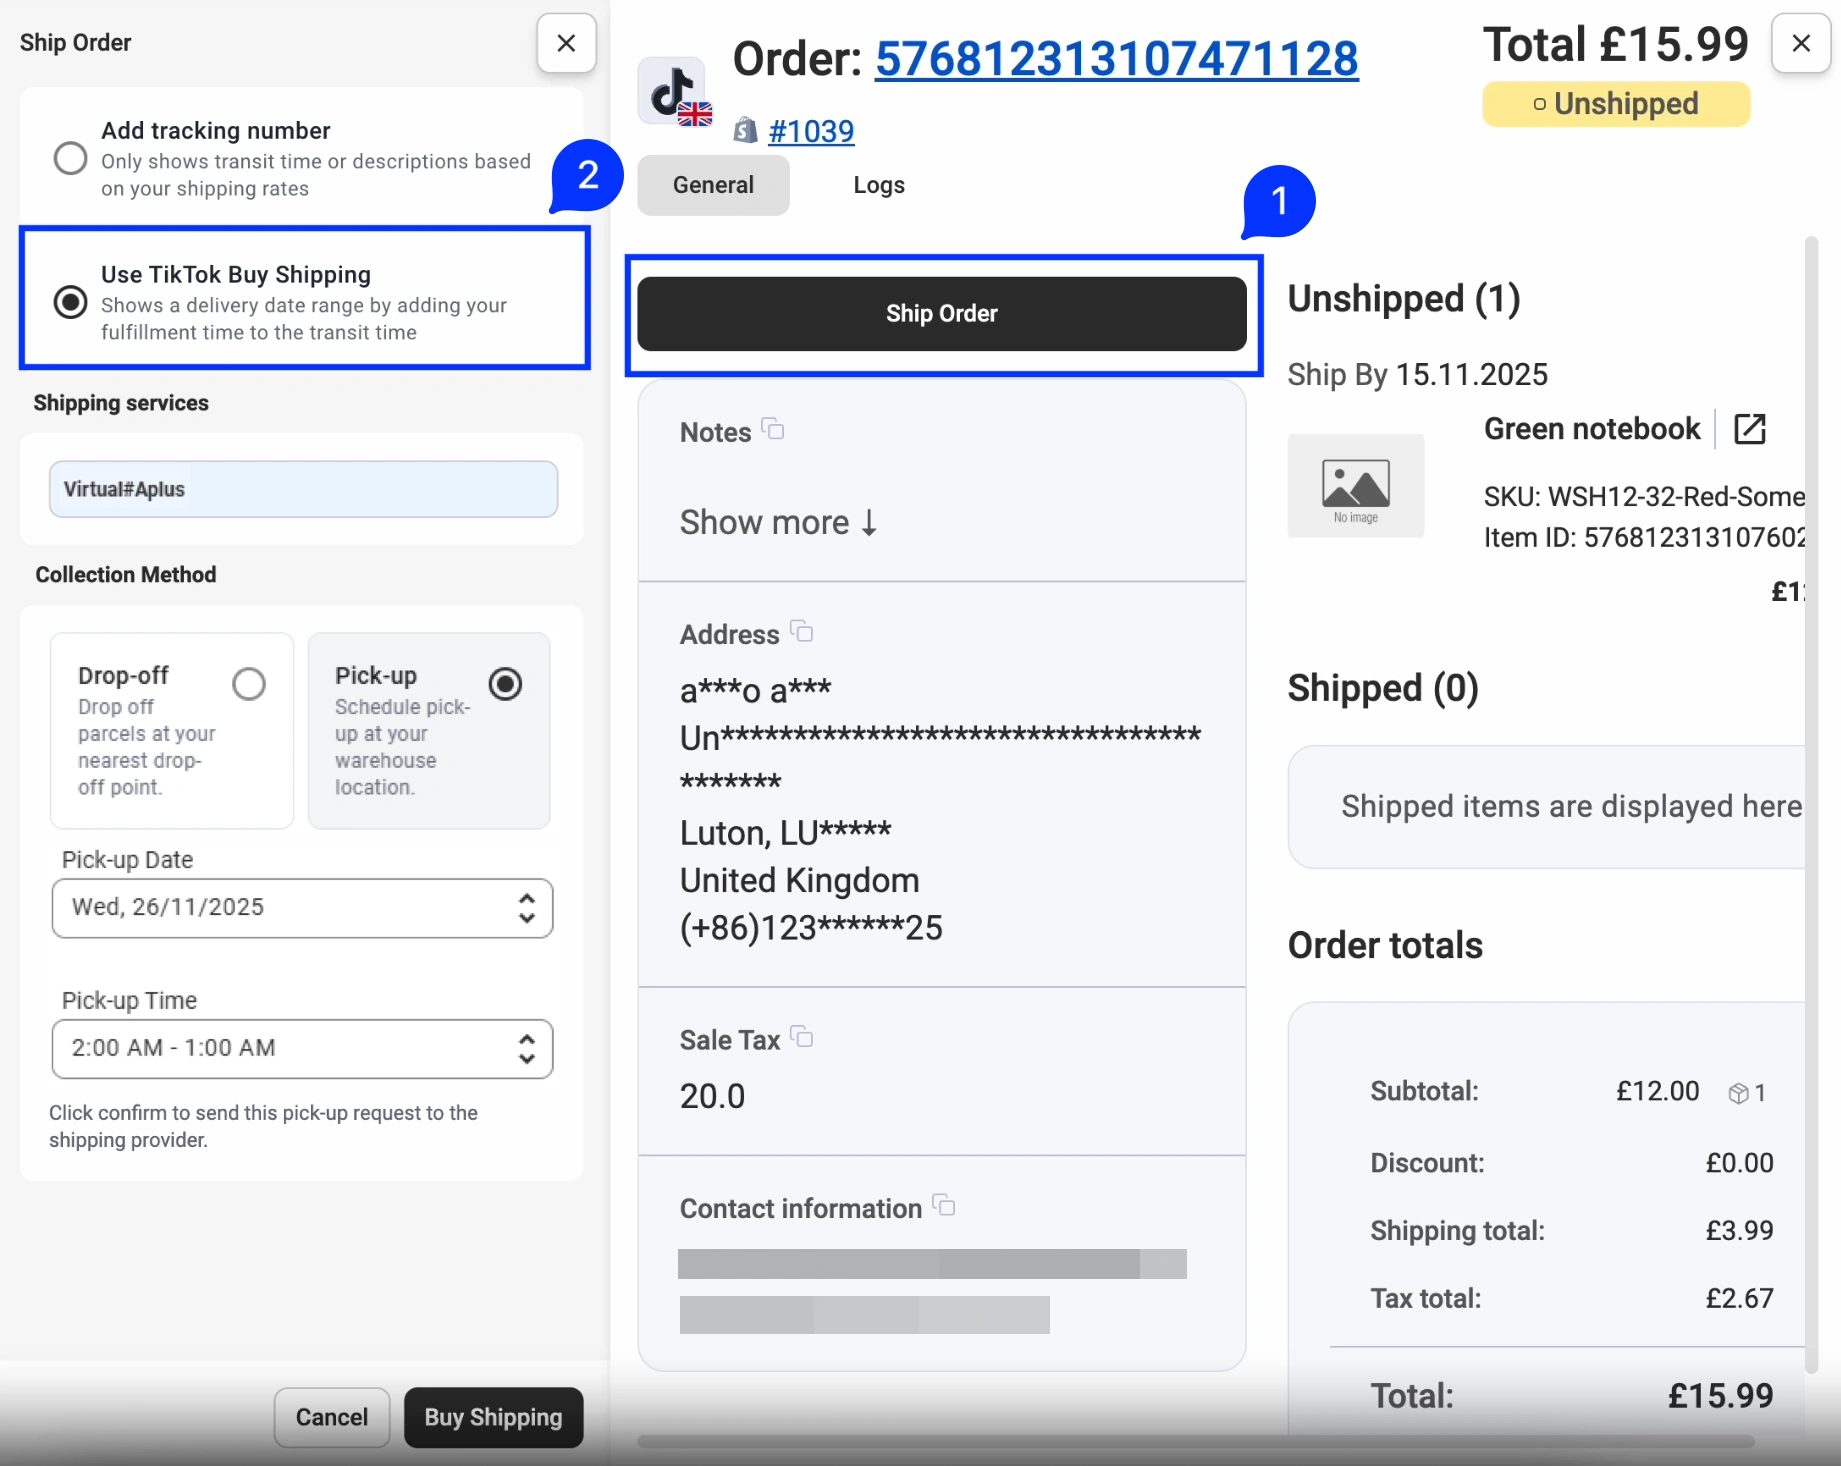Click the Virtual#Aplus shipping service field
Image resolution: width=1841 pixels, height=1466 pixels.
303,489
